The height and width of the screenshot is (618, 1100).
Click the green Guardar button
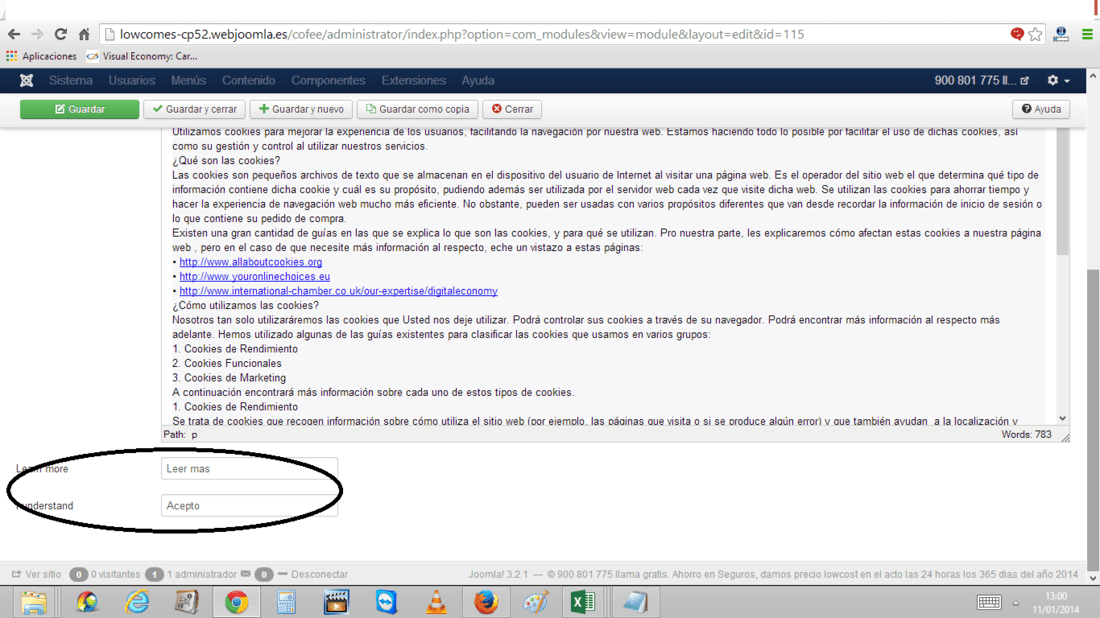pyautogui.click(x=79, y=109)
